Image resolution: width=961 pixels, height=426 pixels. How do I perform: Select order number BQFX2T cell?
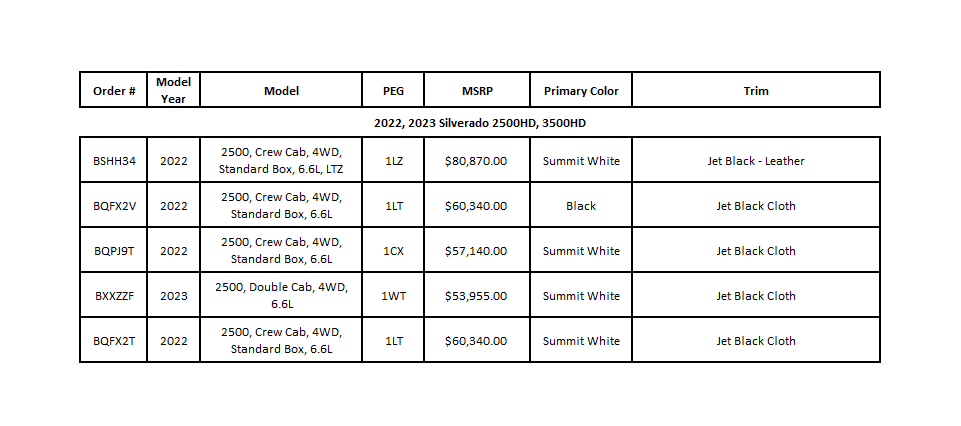coord(113,340)
